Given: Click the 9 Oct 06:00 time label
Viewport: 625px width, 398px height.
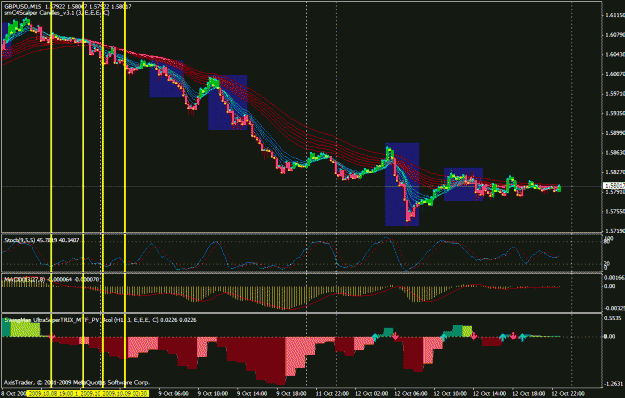Looking at the screenshot, I should click(173, 394).
